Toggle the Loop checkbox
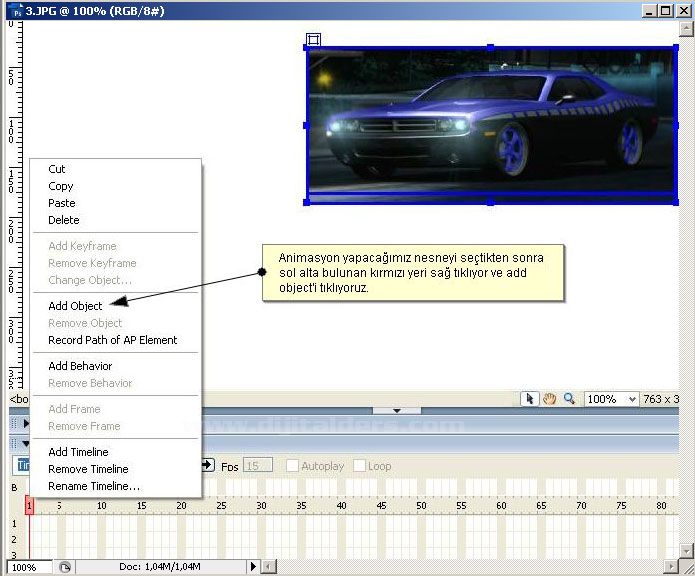Image resolution: width=695 pixels, height=576 pixels. tap(359, 466)
